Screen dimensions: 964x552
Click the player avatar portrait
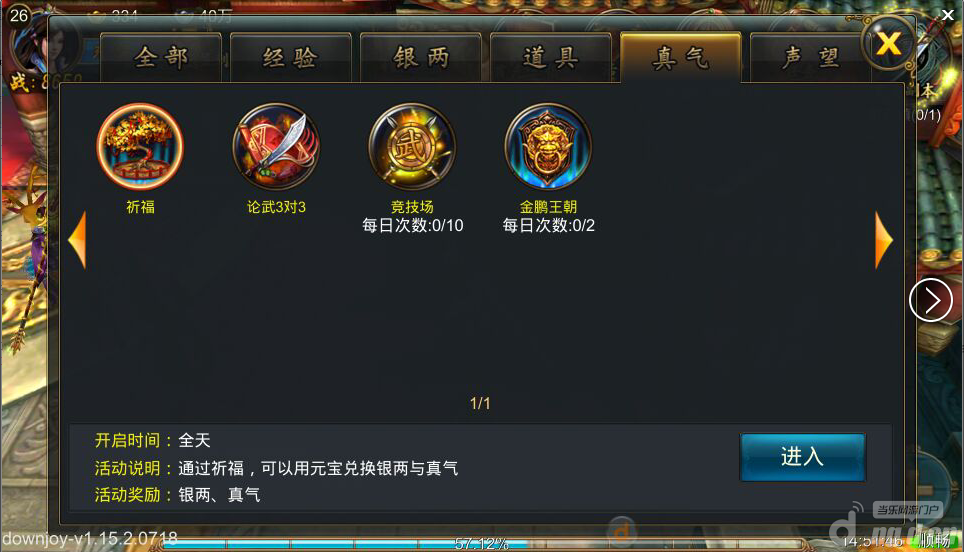[x=43, y=46]
